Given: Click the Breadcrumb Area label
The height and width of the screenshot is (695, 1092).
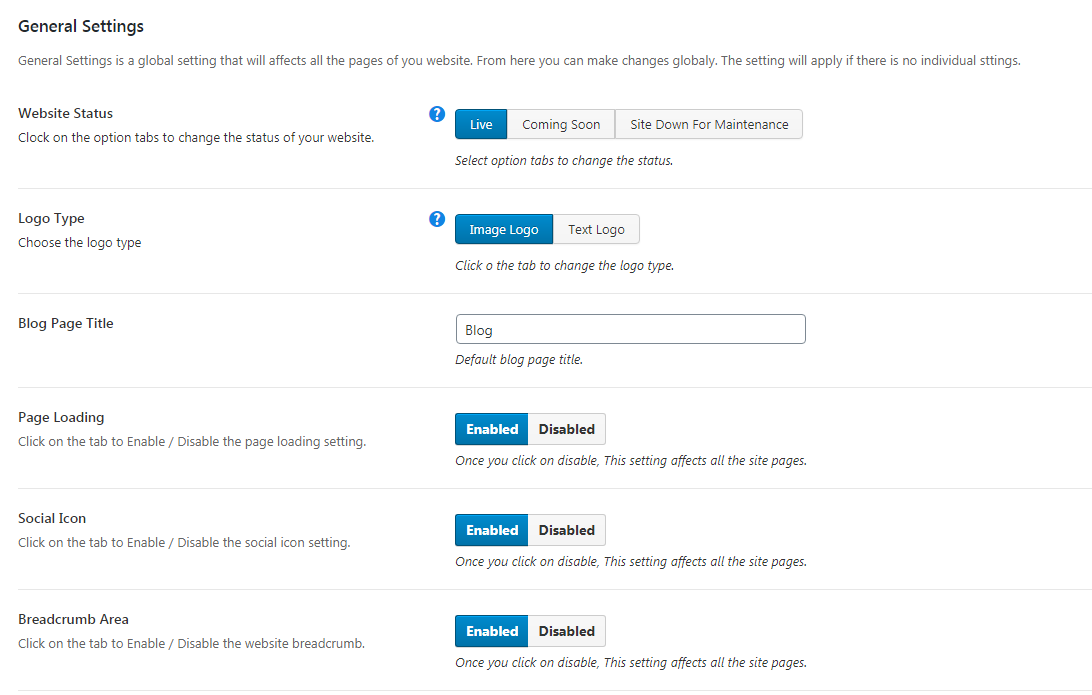Looking at the screenshot, I should click(73, 620).
